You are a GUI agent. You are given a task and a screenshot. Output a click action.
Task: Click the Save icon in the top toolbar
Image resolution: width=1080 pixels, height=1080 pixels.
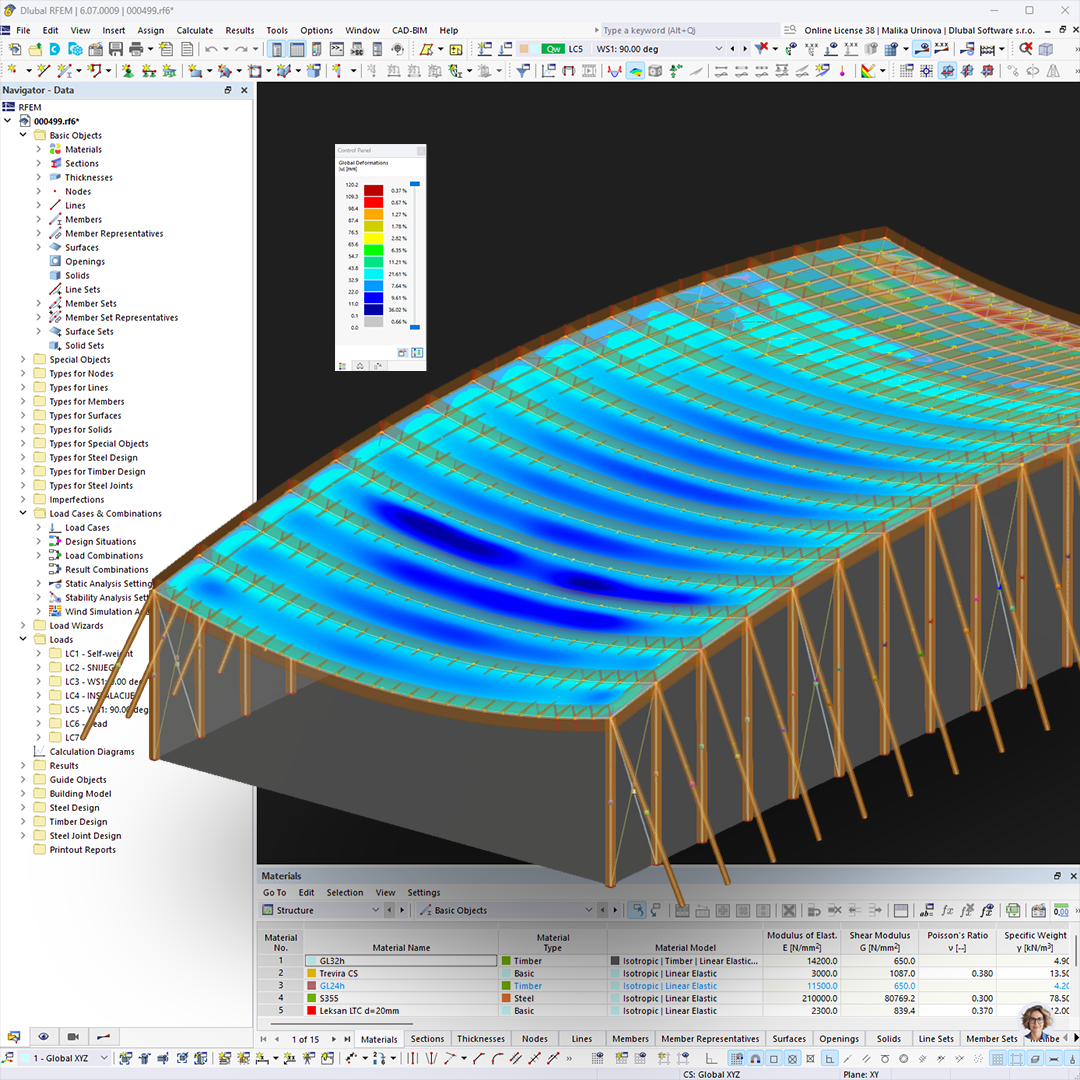click(x=116, y=47)
